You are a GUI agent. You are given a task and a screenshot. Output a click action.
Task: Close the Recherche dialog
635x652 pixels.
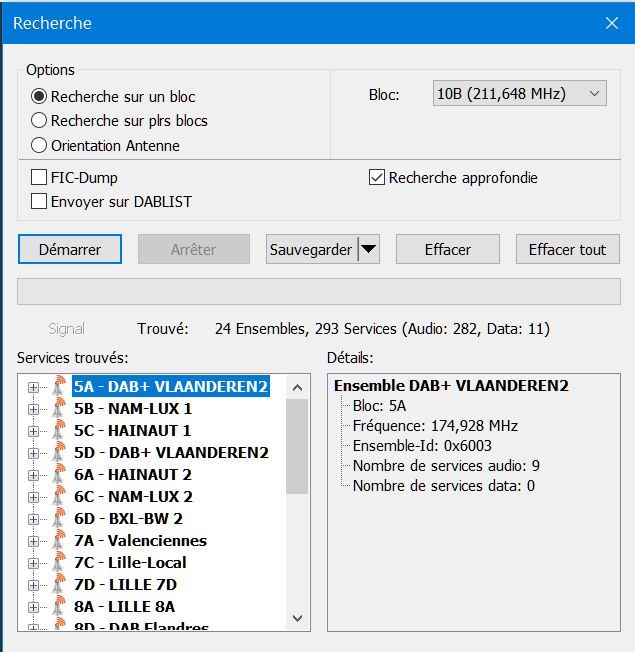coord(612,23)
